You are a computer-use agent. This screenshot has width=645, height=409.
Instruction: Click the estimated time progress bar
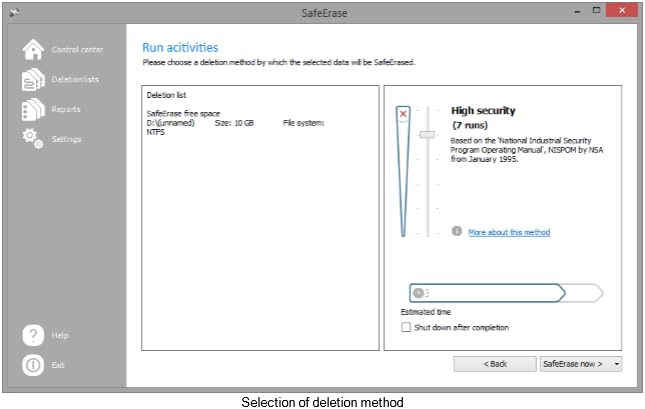(x=506, y=293)
